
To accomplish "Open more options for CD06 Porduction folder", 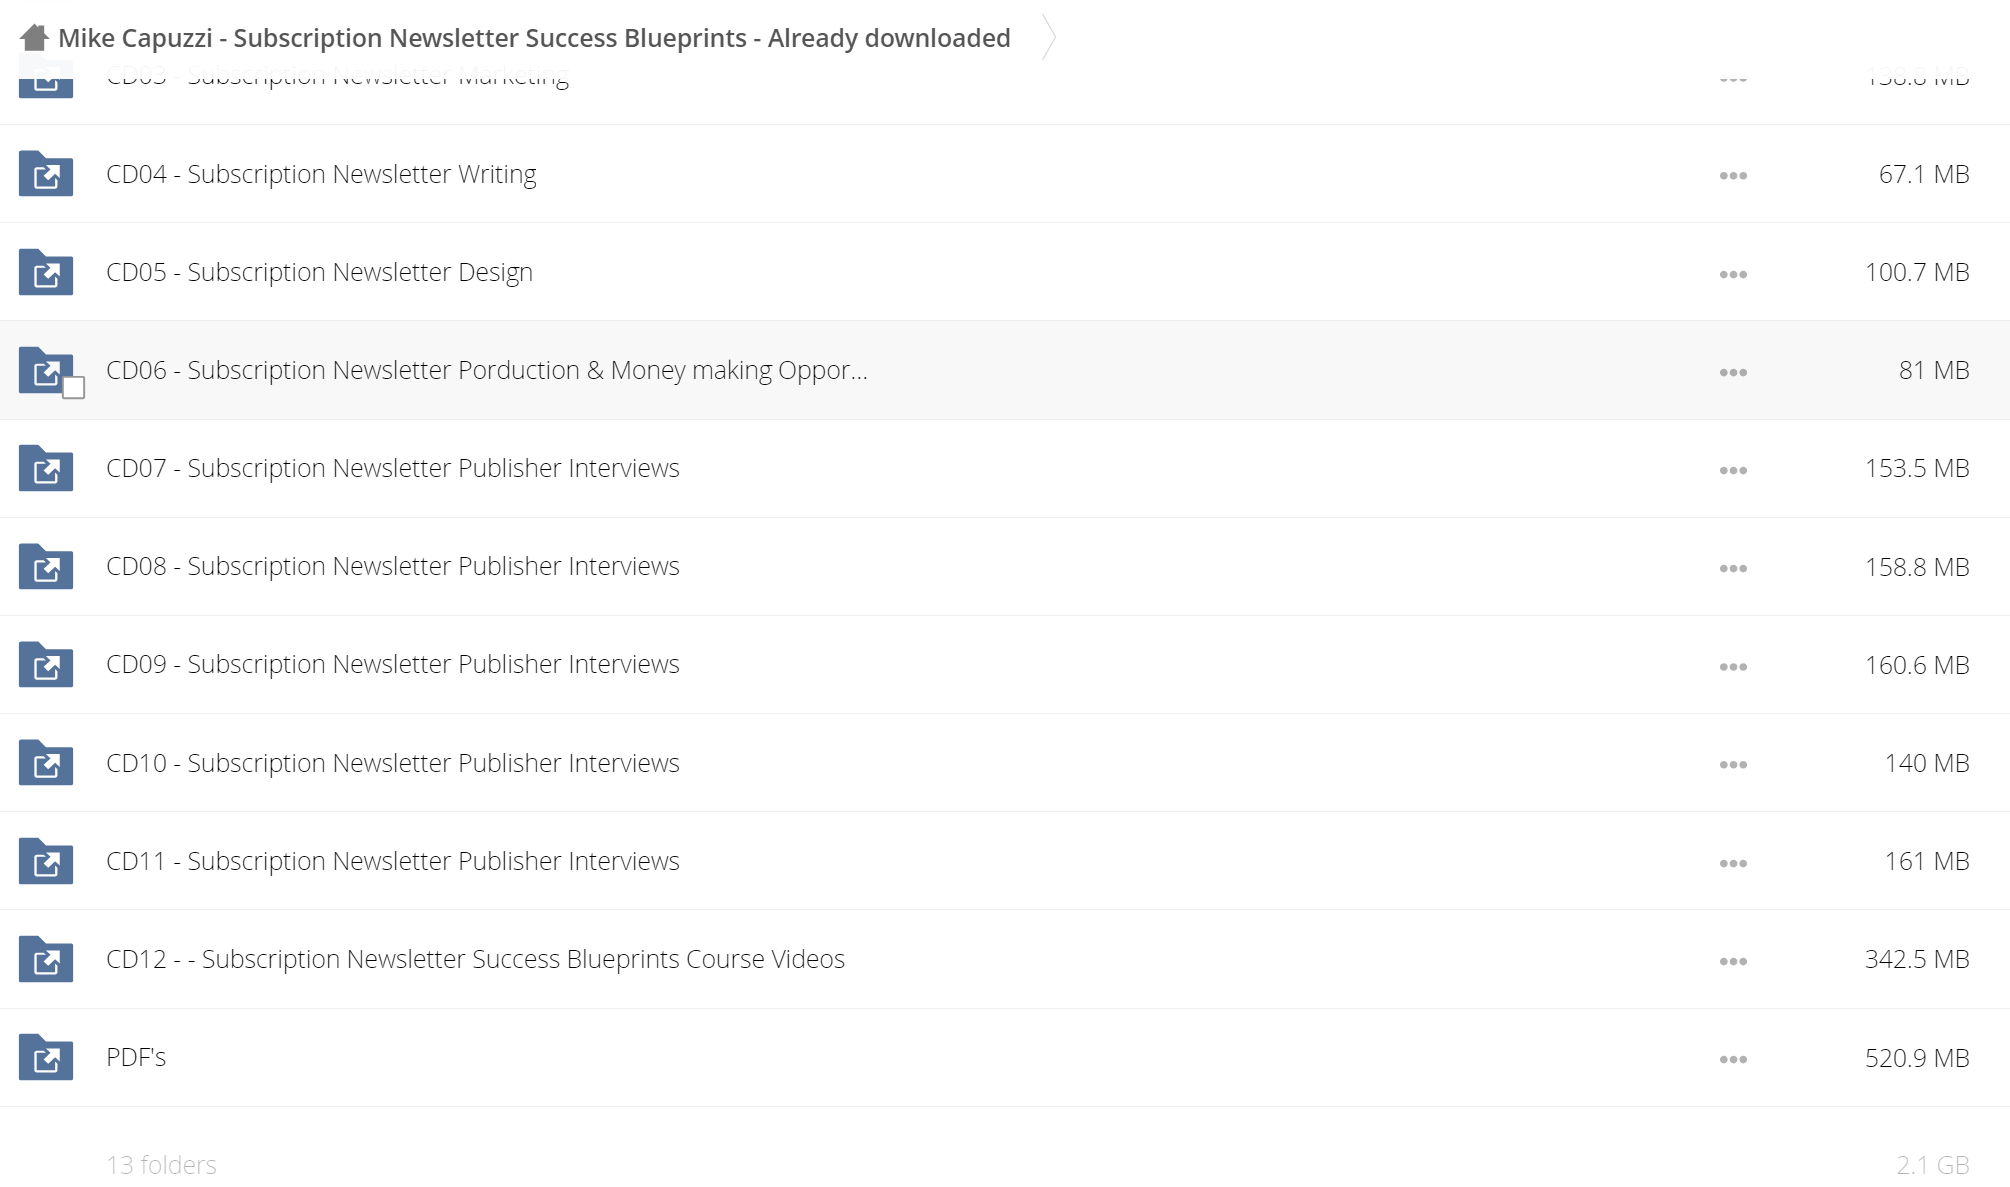I will 1733,372.
